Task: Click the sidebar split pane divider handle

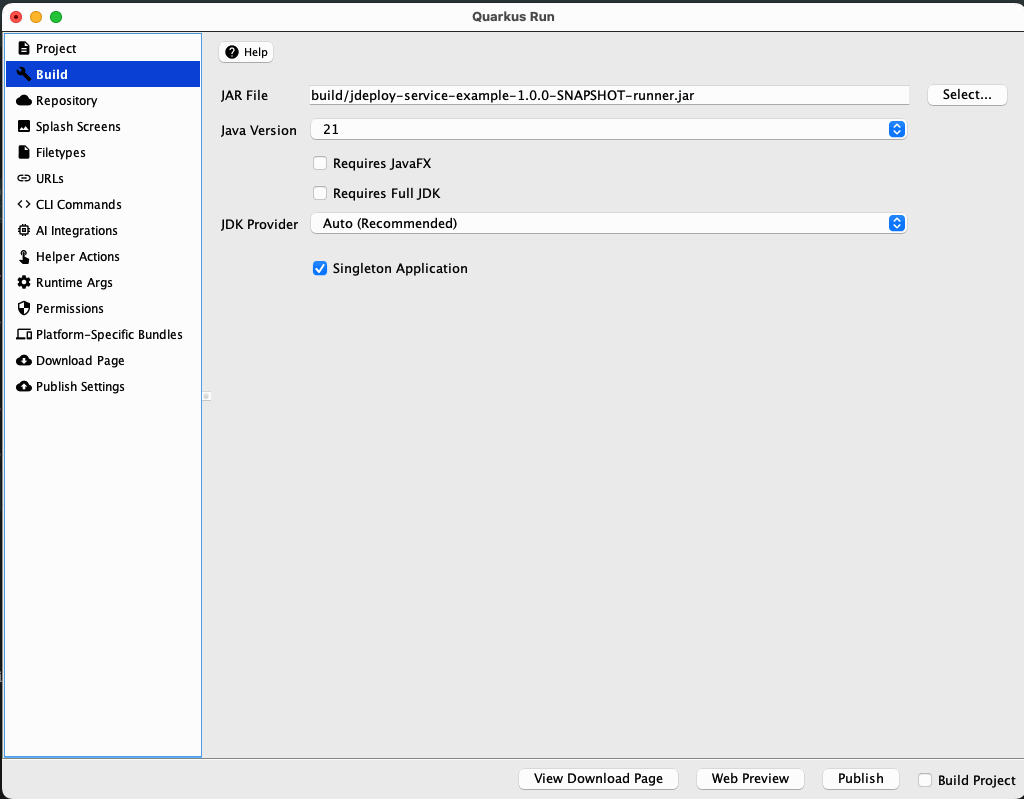Action: (x=206, y=396)
